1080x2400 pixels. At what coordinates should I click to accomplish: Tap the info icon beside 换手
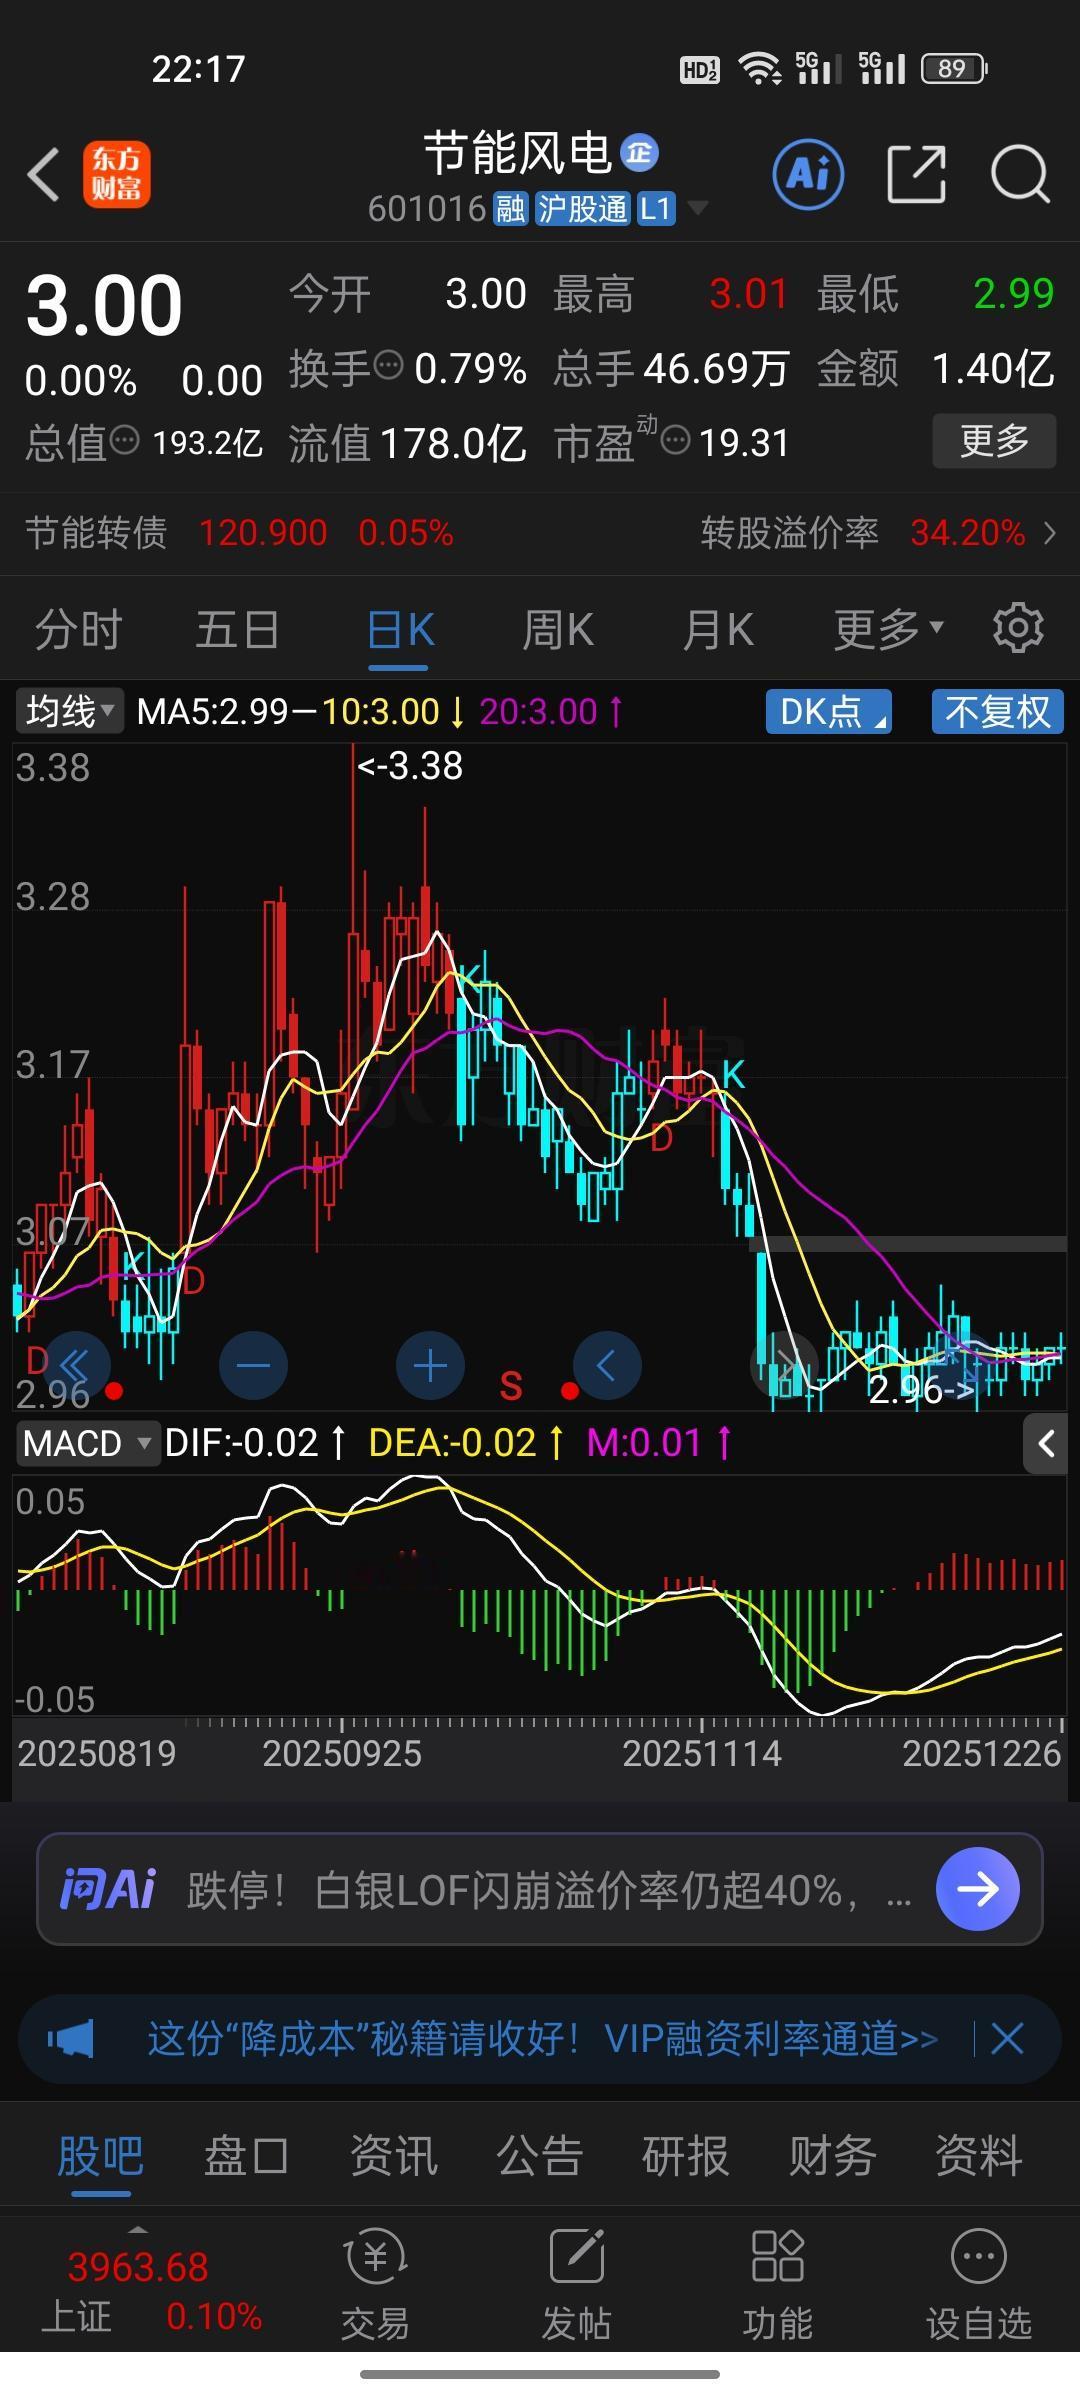coord(388,365)
